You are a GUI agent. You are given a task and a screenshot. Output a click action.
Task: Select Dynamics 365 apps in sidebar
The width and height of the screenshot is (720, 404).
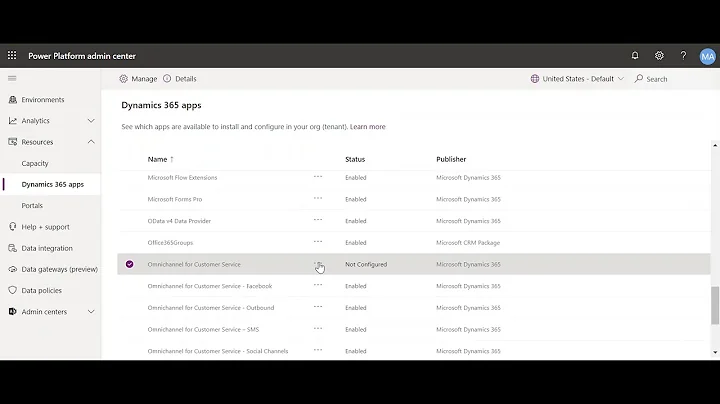51,185
